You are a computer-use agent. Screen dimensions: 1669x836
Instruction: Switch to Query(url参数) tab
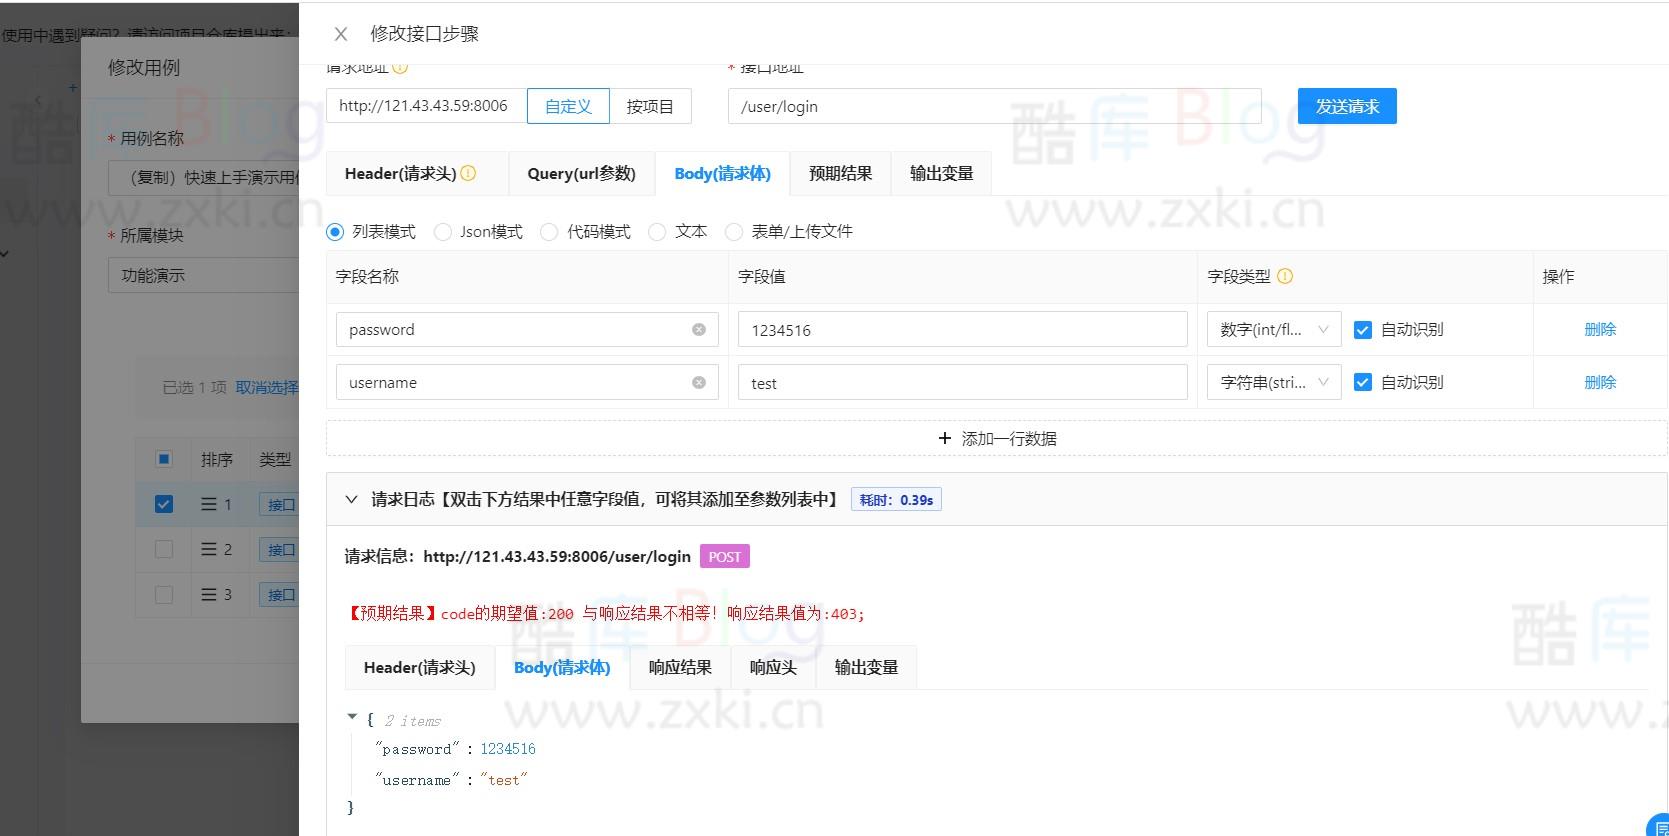[x=582, y=173]
